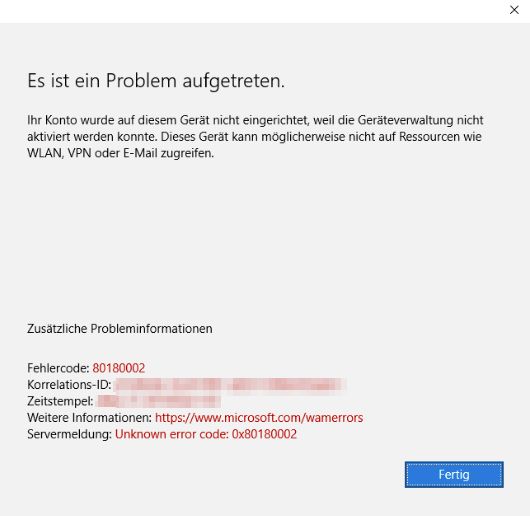This screenshot has width=530, height=516.
Task: Select the Korrelations-ID label
Action: pyautogui.click(x=69, y=385)
